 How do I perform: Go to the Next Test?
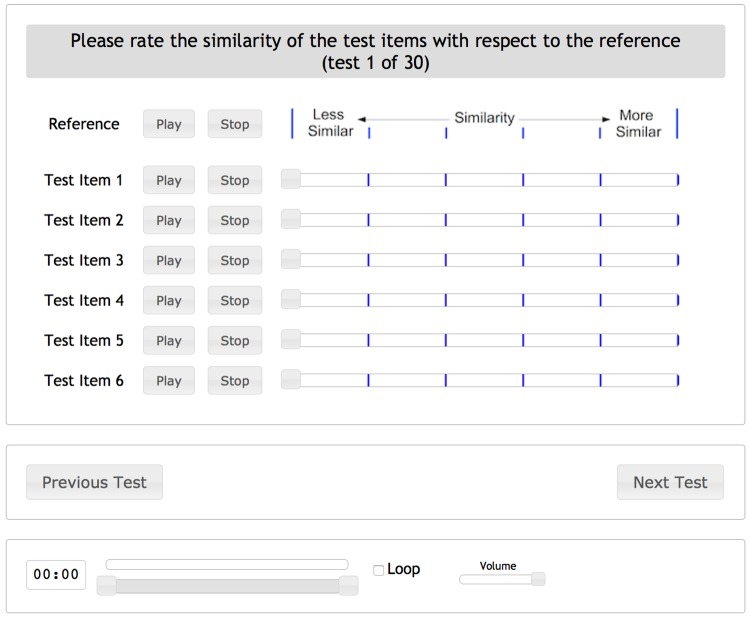click(670, 482)
